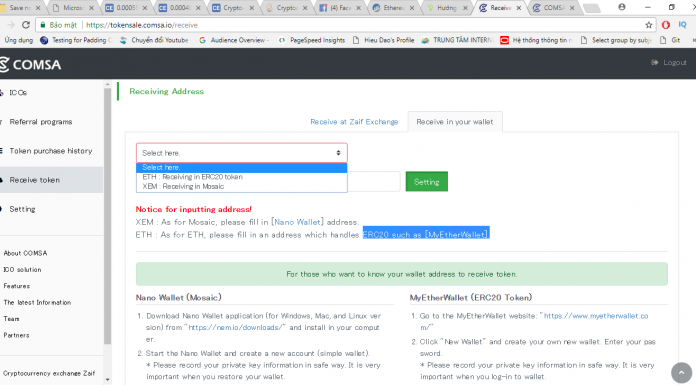Close the Receive tab
The height and width of the screenshot is (385, 696).
tap(518, 8)
